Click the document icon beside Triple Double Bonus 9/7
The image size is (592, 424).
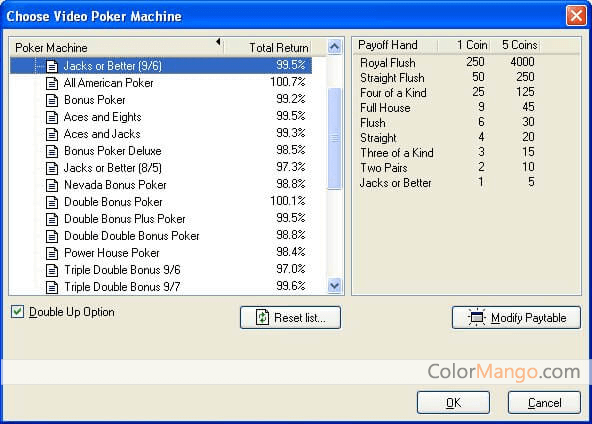pos(52,287)
